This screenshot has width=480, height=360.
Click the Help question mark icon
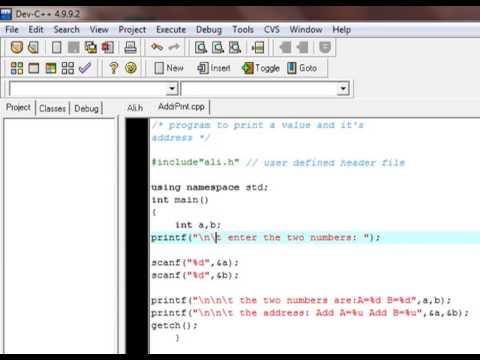(x=114, y=68)
